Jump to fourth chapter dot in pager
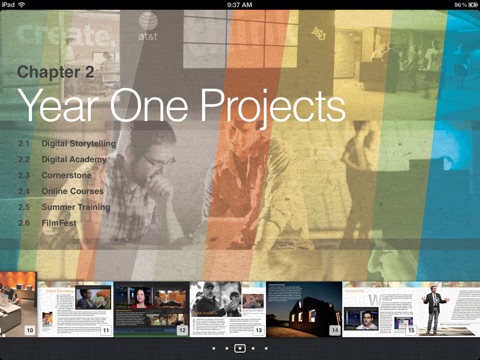 [253, 349]
